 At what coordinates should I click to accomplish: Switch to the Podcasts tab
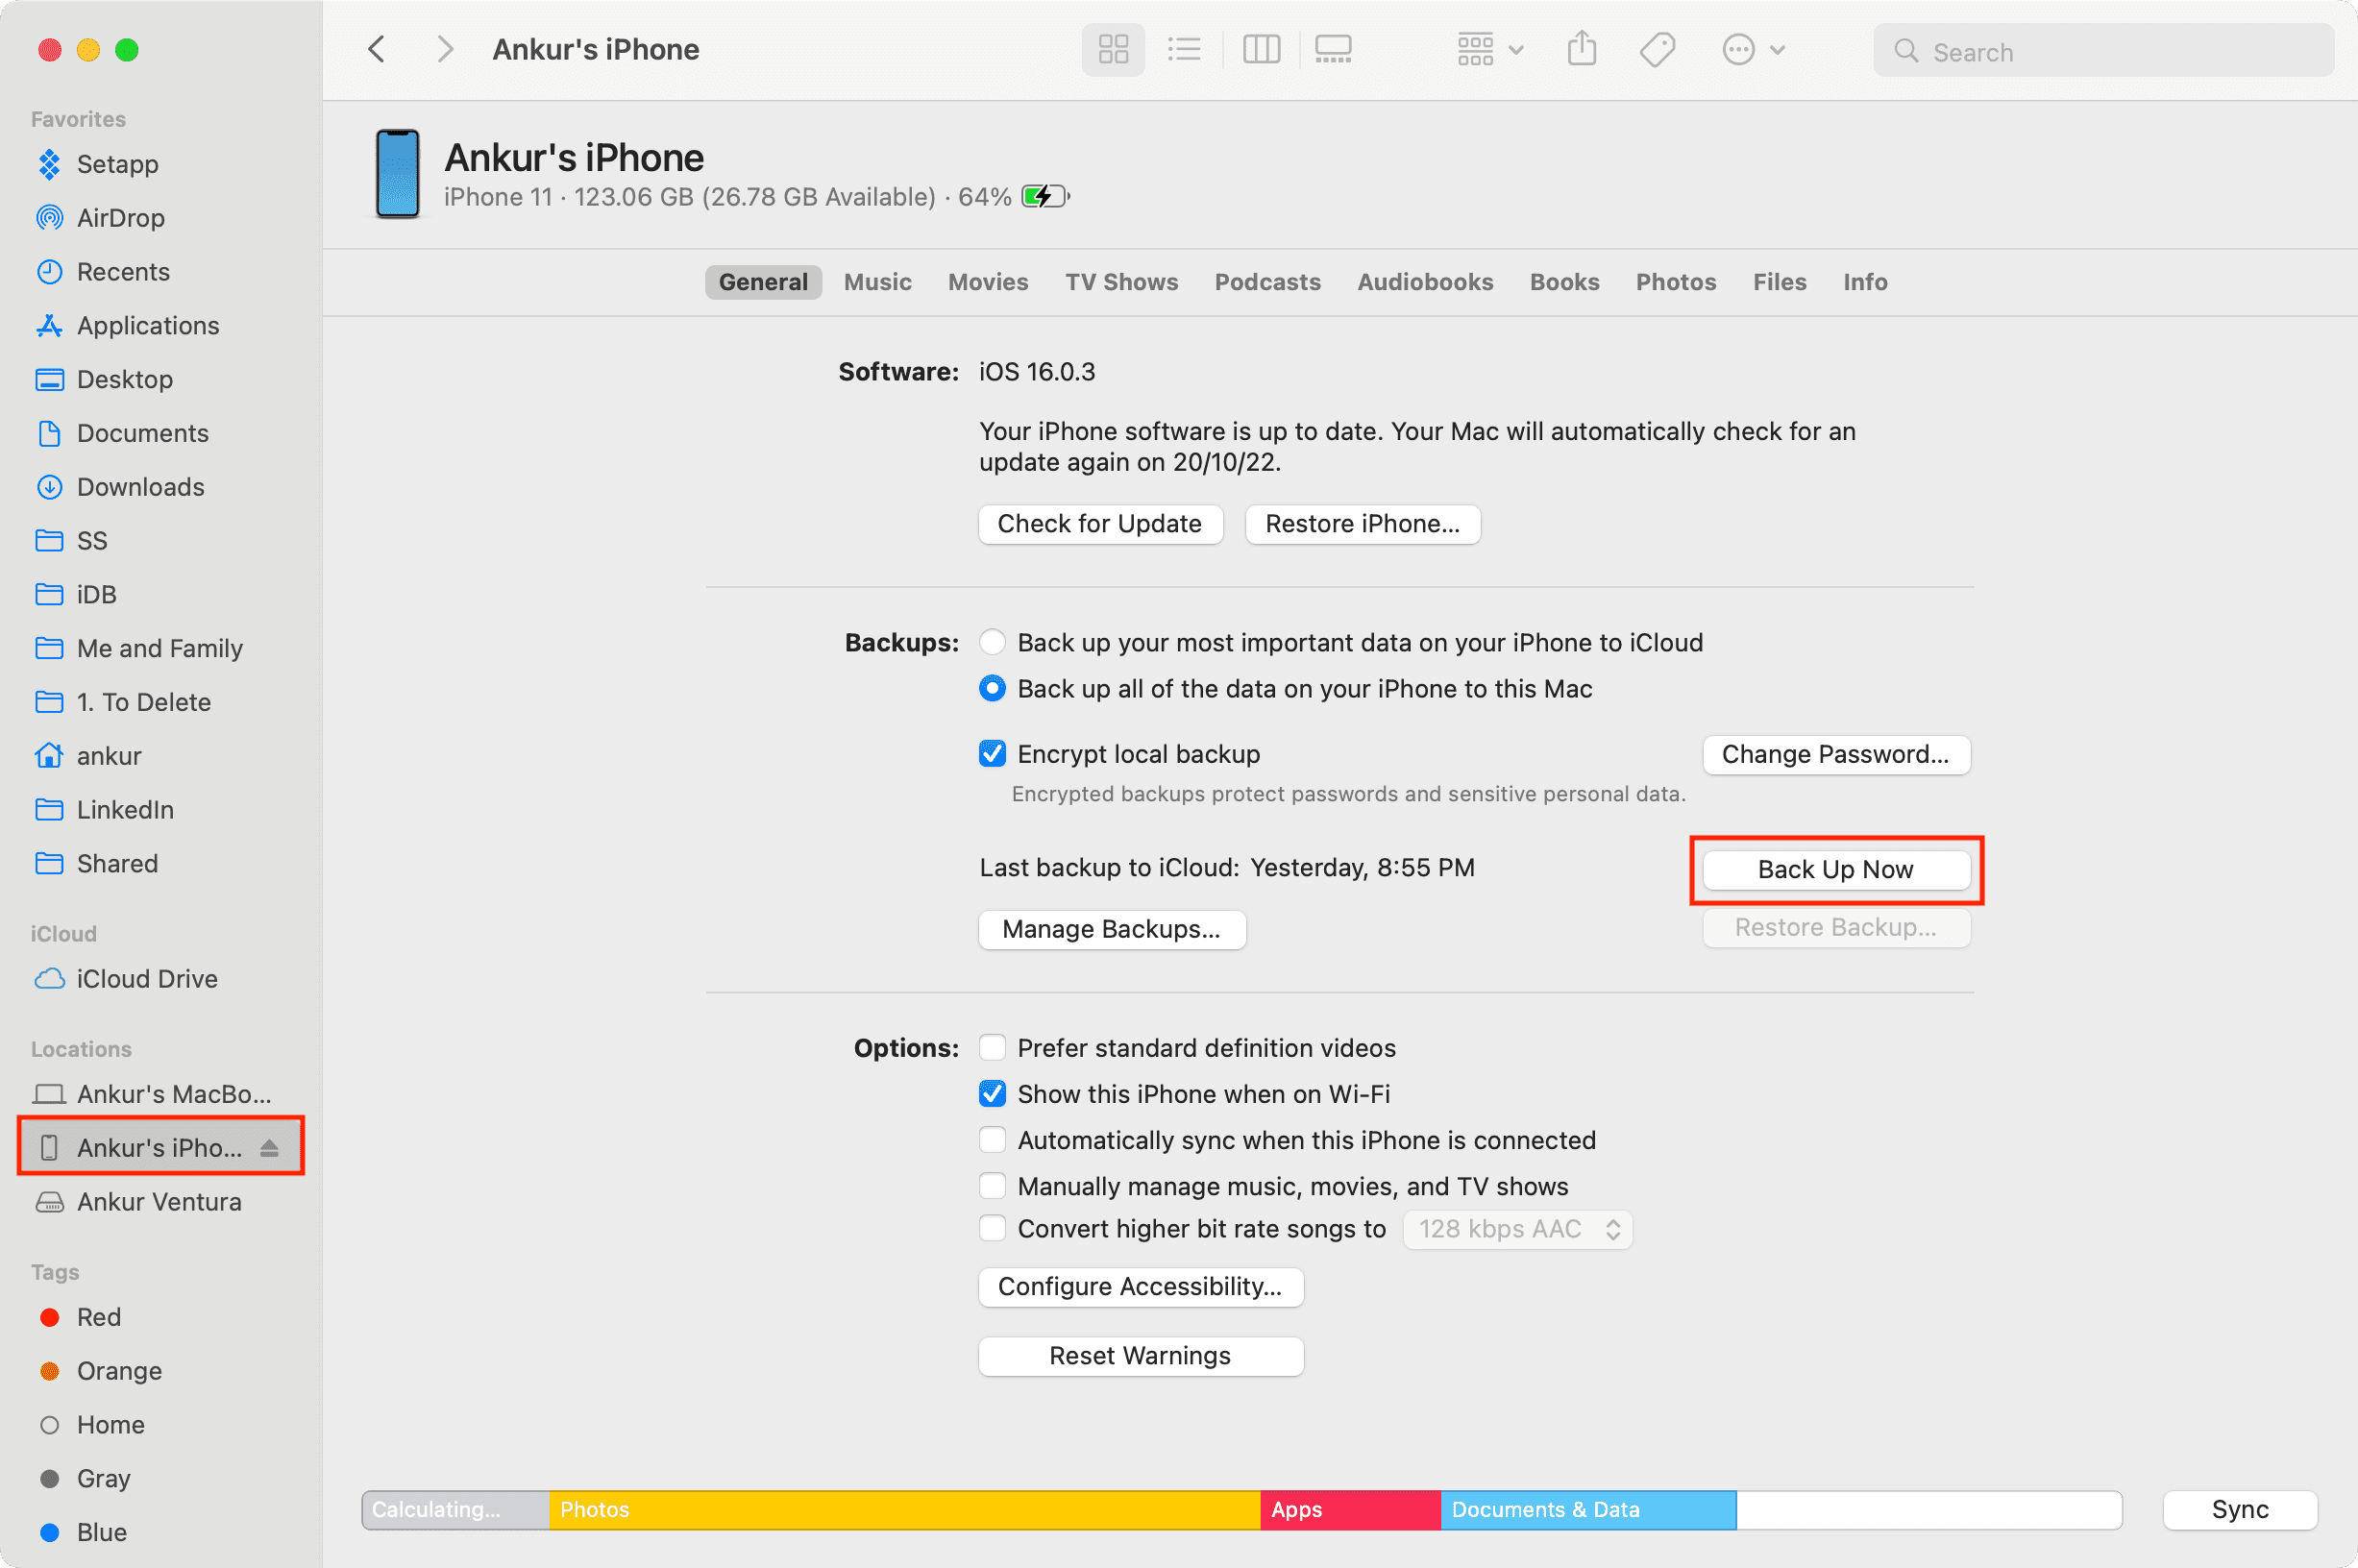pos(1267,282)
